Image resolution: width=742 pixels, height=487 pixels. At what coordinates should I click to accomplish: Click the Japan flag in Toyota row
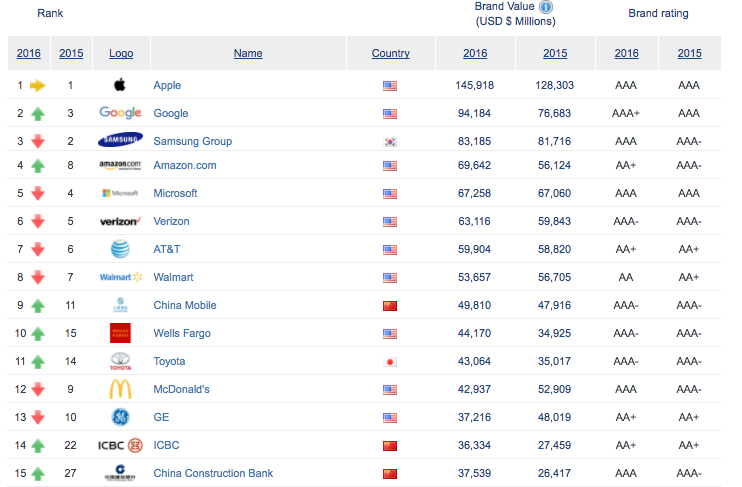pyautogui.click(x=390, y=361)
